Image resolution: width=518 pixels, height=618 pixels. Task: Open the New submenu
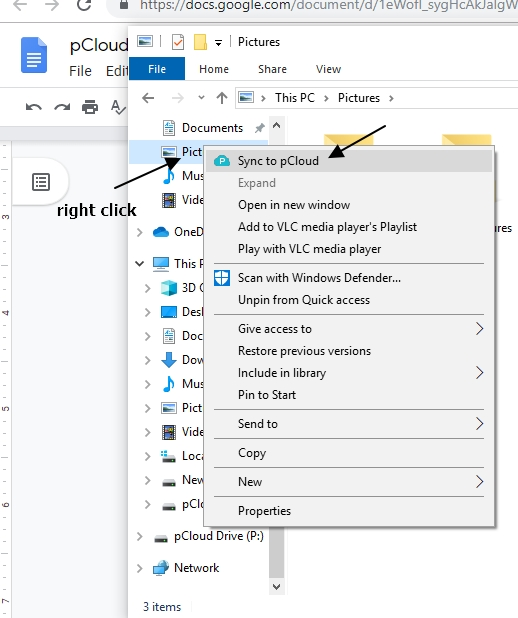point(349,482)
